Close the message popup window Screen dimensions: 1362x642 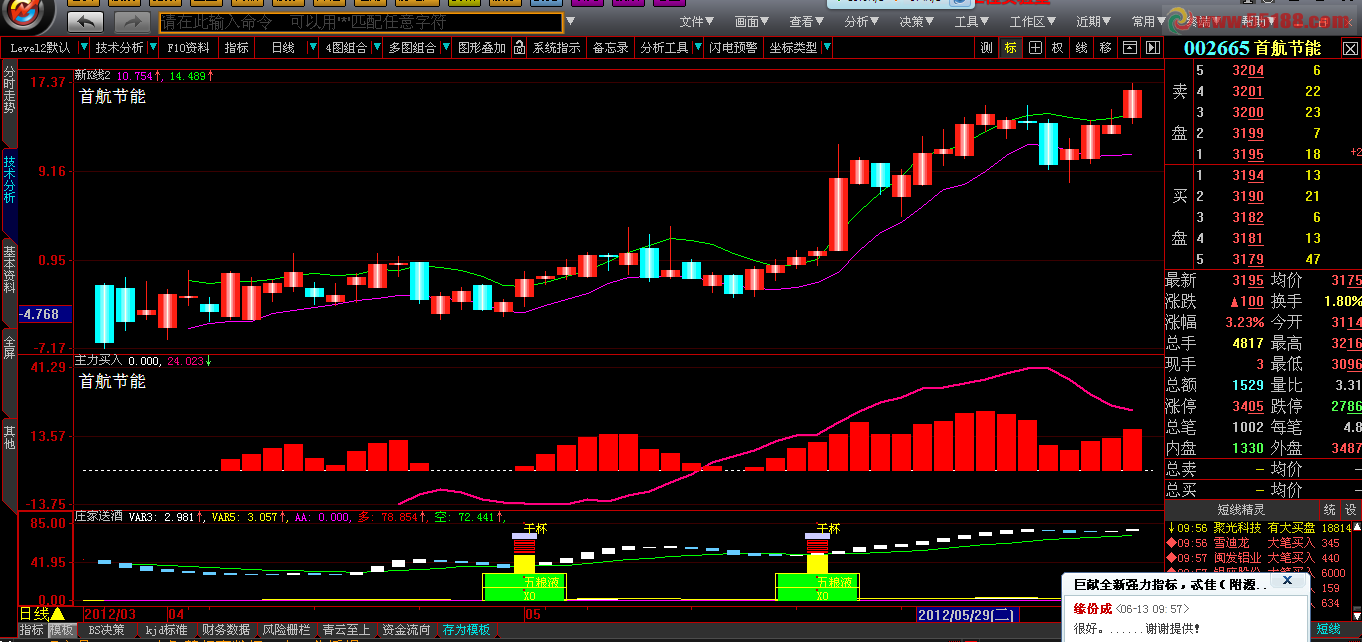(x=1288, y=581)
